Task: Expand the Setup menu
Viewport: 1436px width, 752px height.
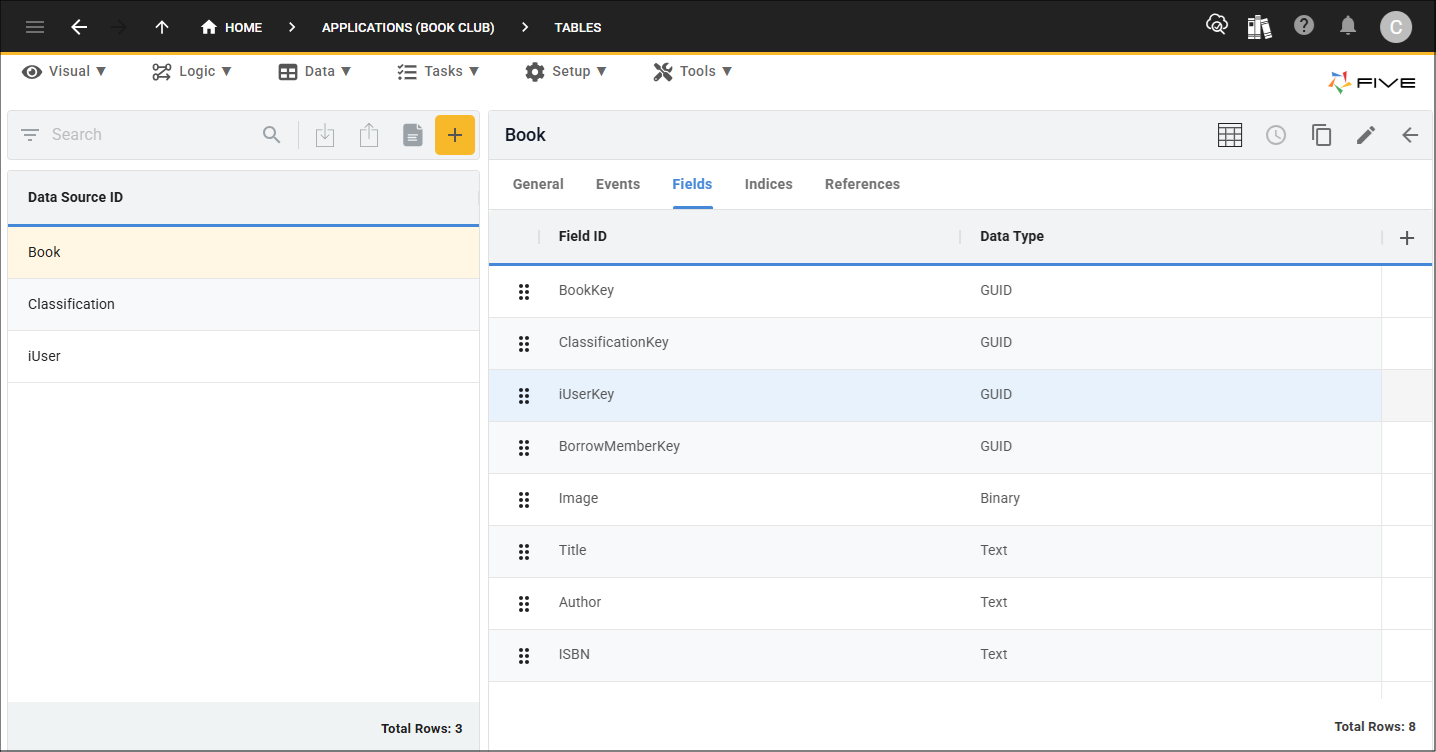Action: pos(566,71)
